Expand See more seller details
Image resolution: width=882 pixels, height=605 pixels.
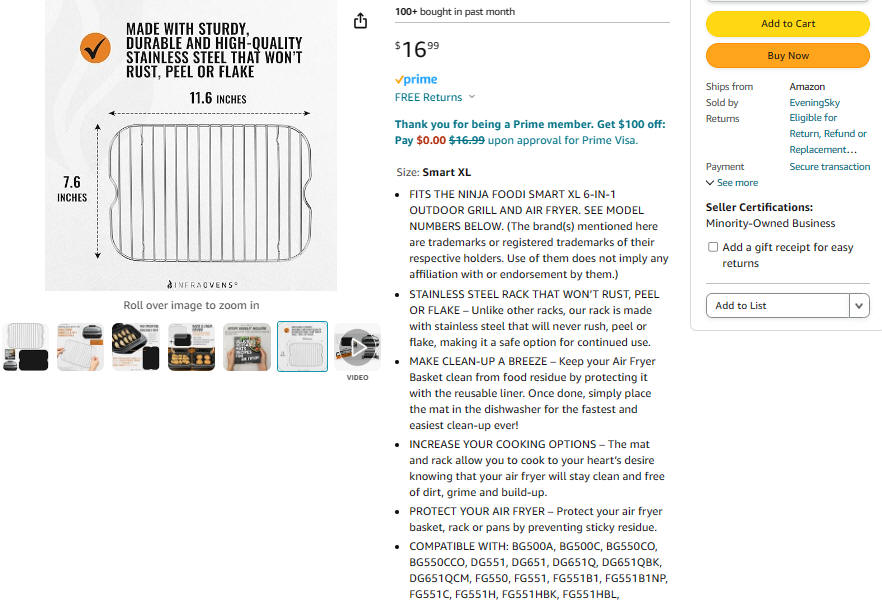pyautogui.click(x=732, y=183)
